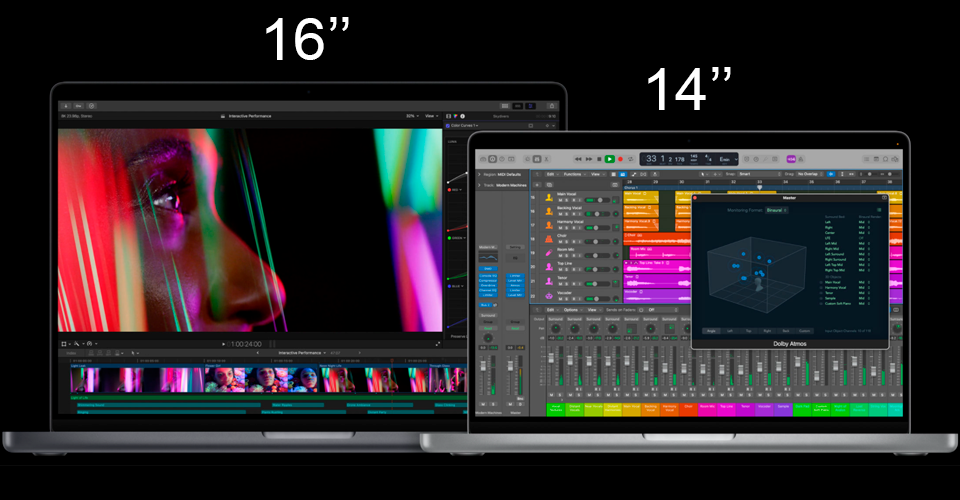960x500 pixels.
Task: Click the Room Mic microphone track icon
Action: [x=549, y=253]
